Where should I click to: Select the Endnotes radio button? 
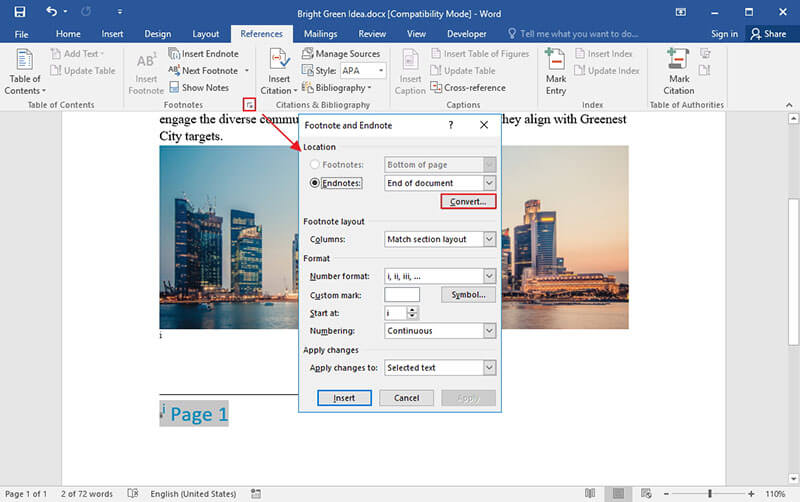tap(315, 183)
